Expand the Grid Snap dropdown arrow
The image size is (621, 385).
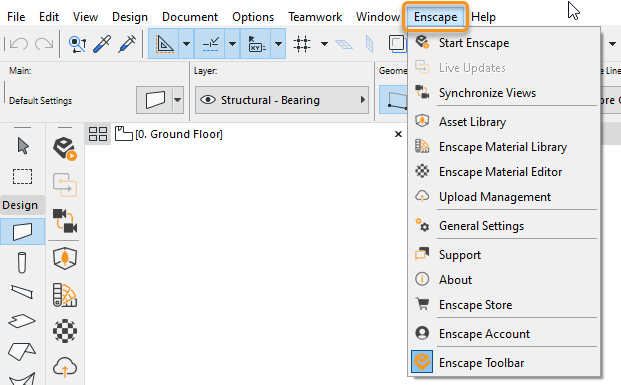coord(324,44)
